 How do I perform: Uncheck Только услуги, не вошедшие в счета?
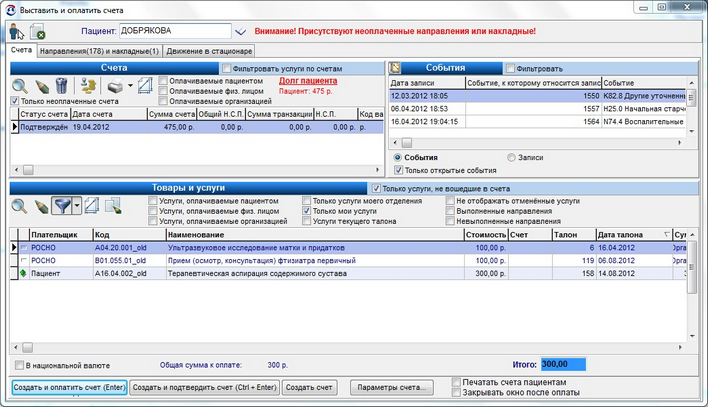(376, 188)
